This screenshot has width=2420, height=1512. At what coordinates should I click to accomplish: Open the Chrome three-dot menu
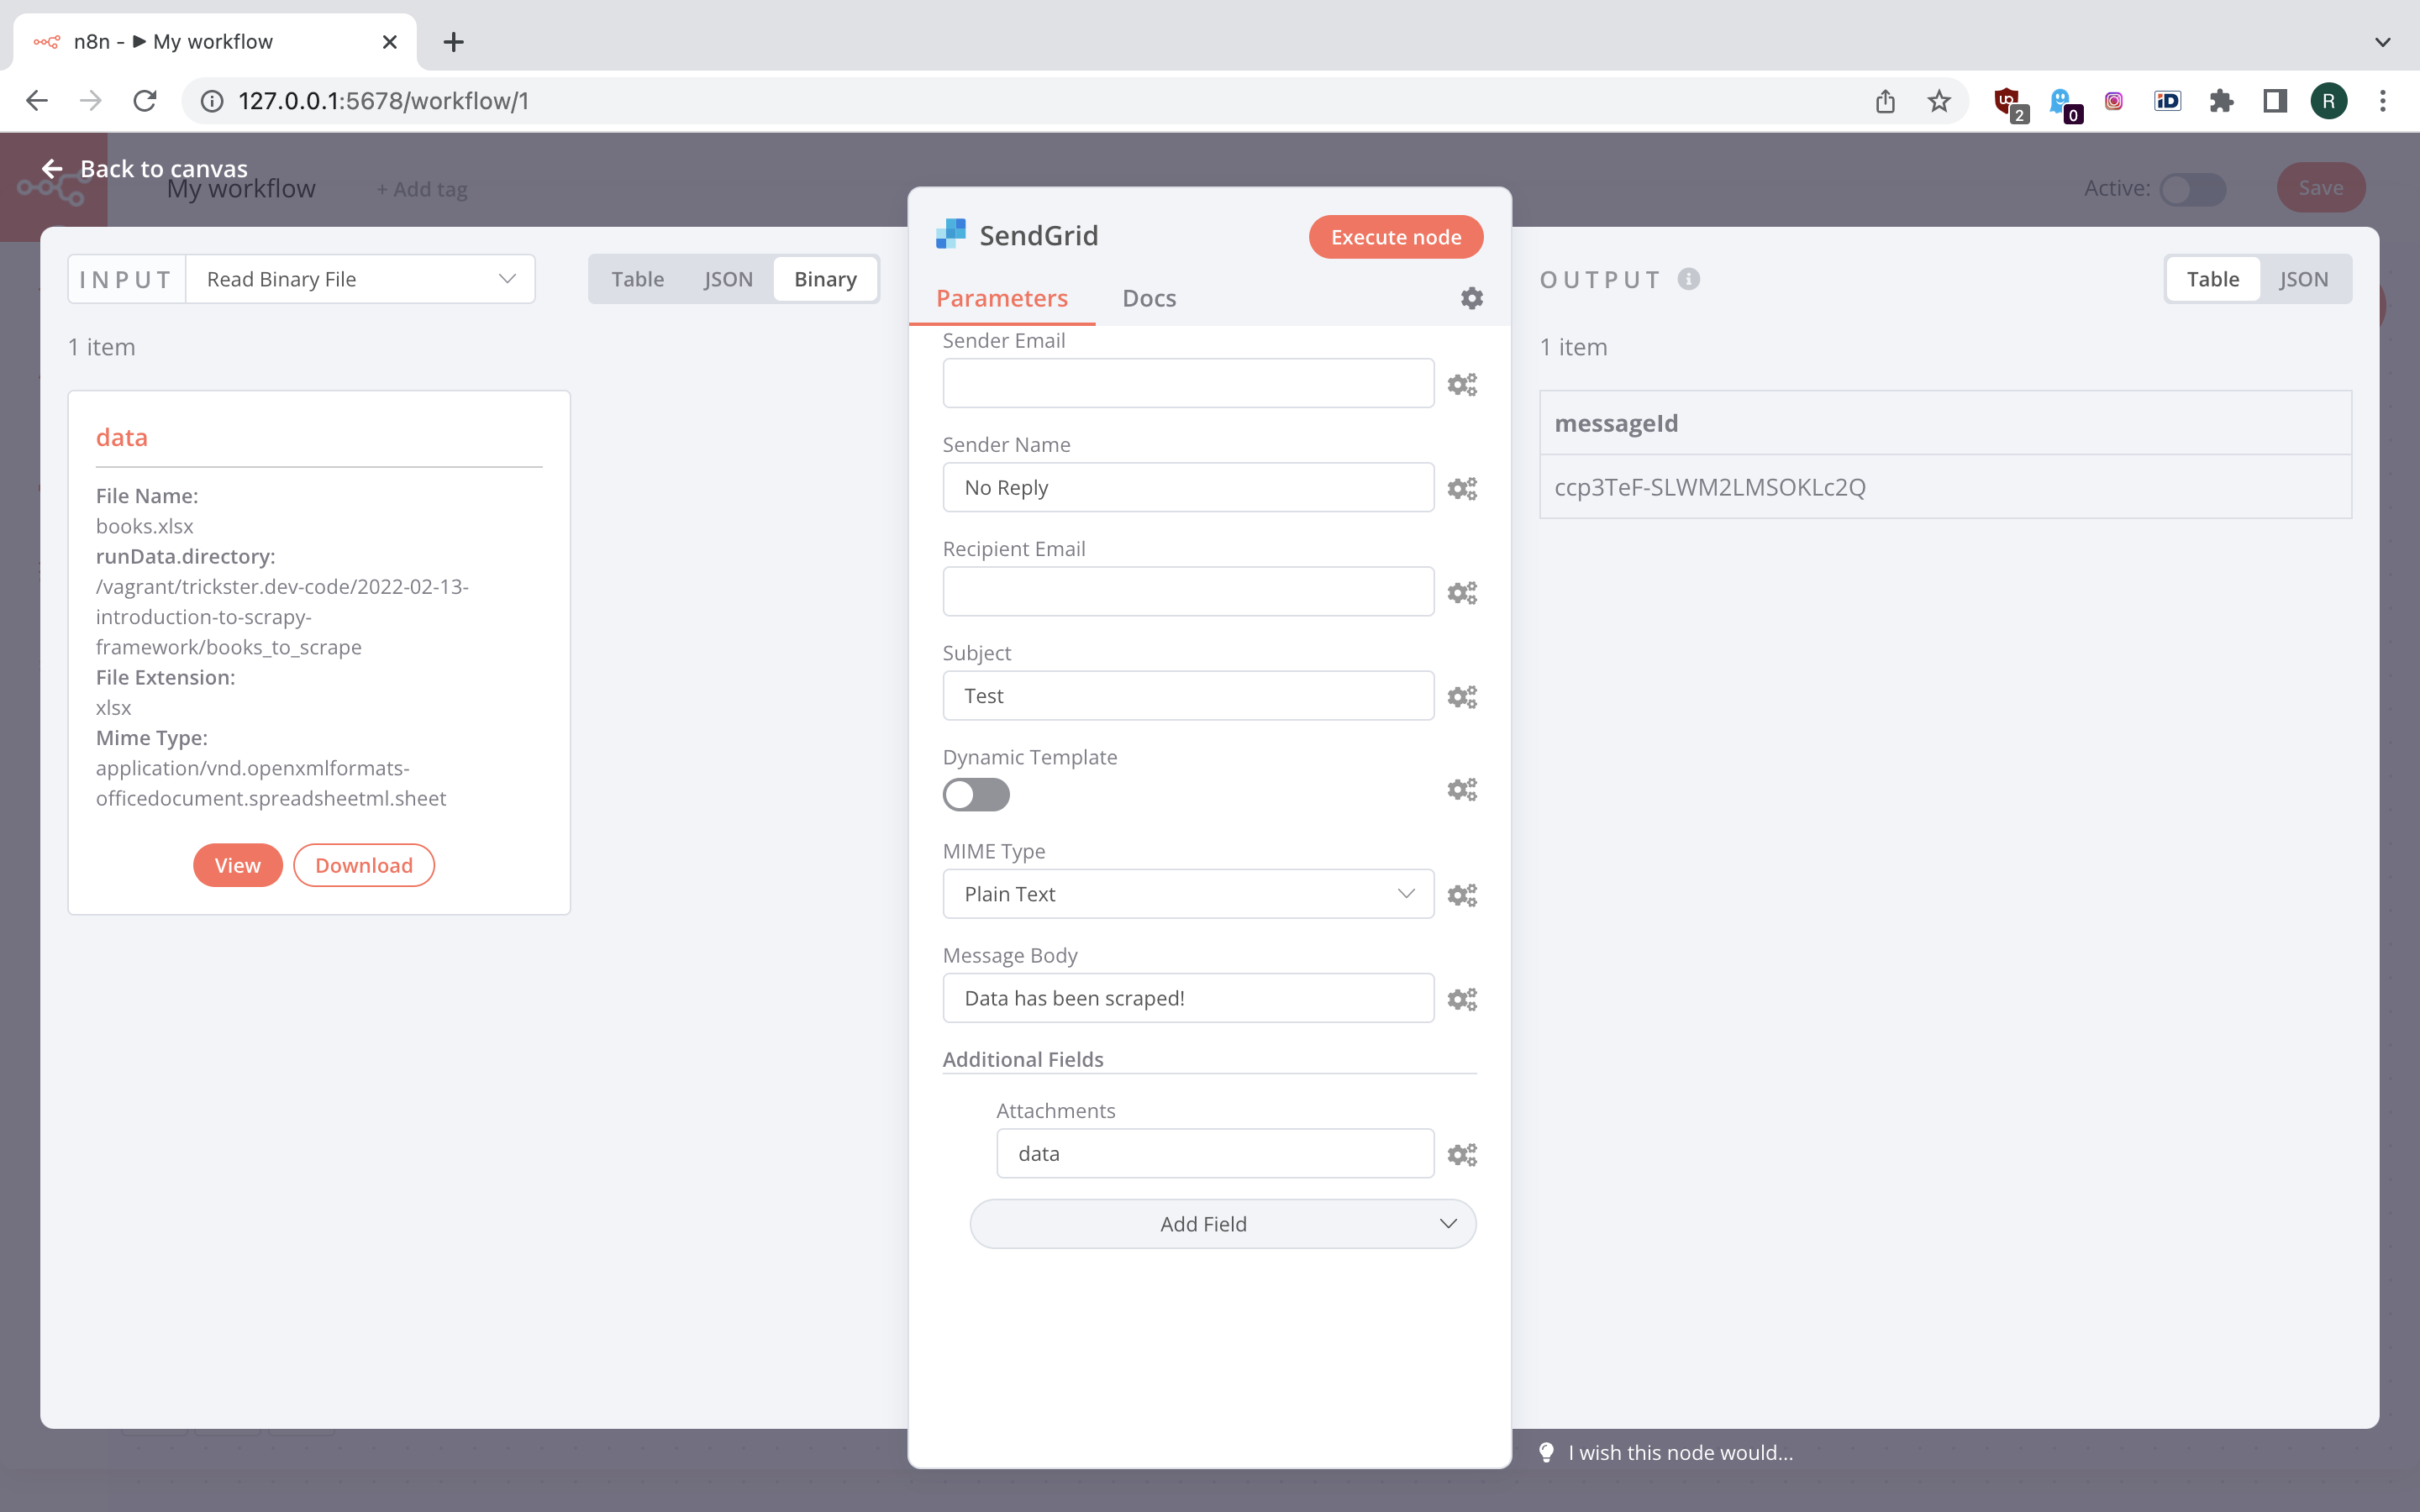[2383, 101]
